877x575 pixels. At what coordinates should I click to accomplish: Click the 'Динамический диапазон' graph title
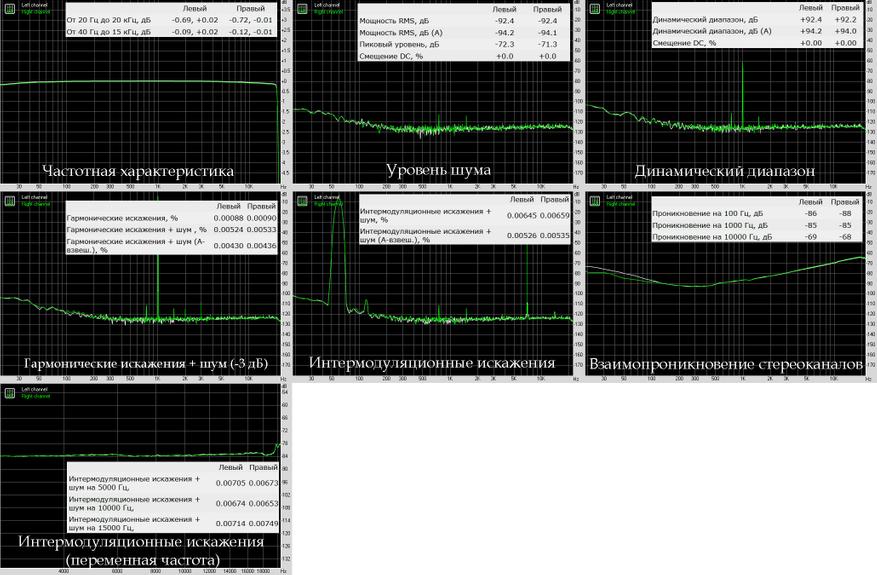coord(724,171)
